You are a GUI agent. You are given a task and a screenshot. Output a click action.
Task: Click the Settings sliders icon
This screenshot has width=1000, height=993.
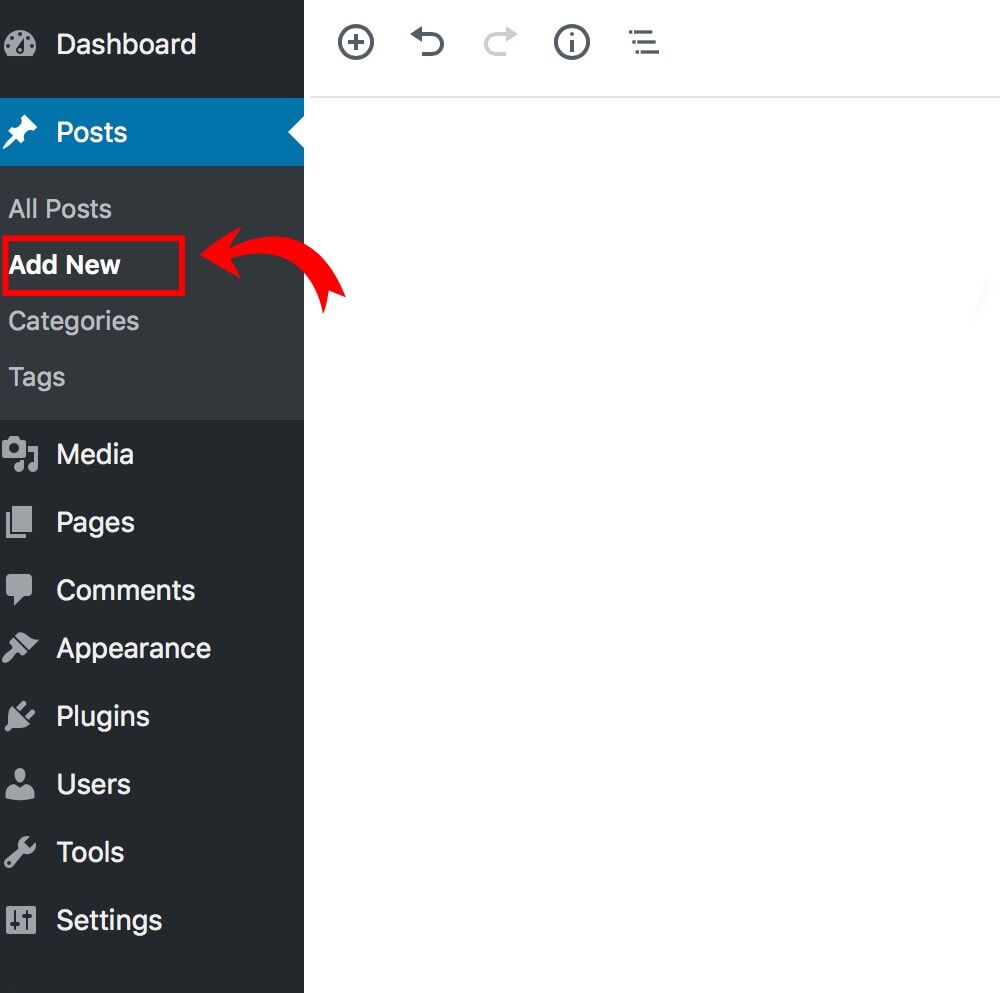(20, 920)
